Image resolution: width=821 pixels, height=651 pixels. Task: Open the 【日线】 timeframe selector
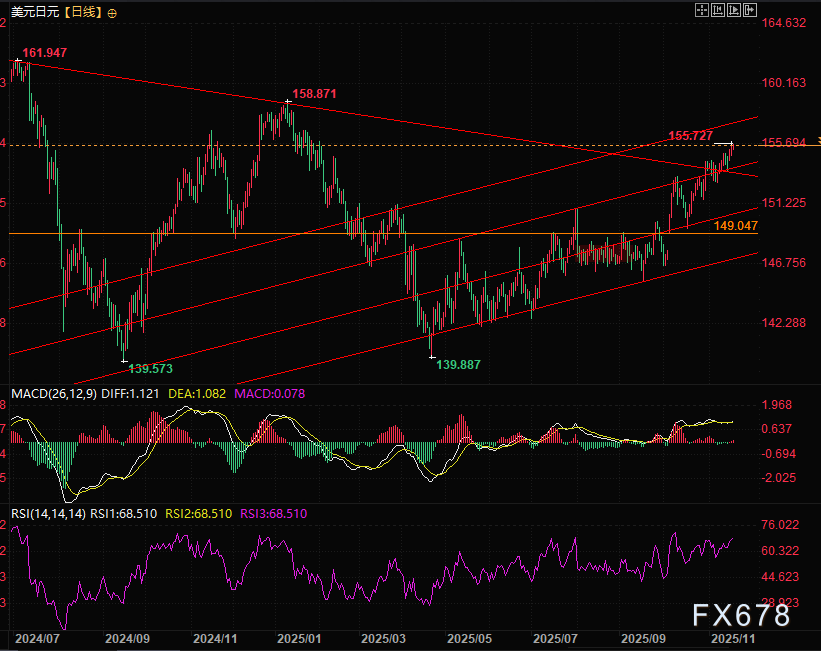coord(81,13)
